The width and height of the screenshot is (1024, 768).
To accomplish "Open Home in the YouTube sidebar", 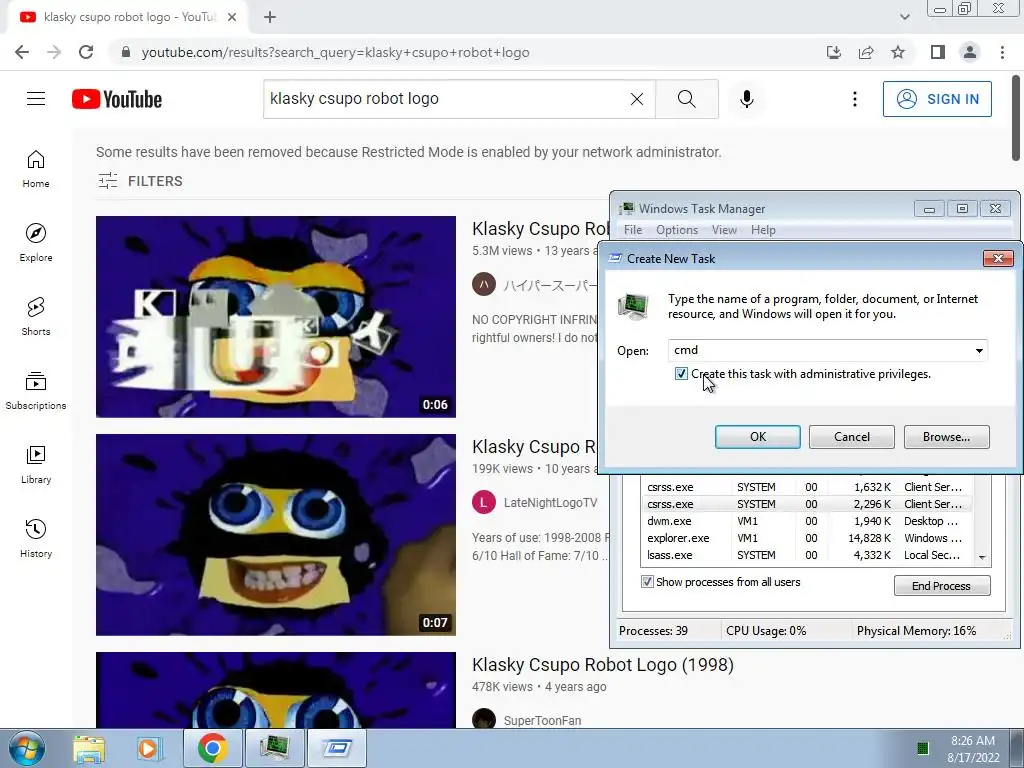I will [x=36, y=169].
